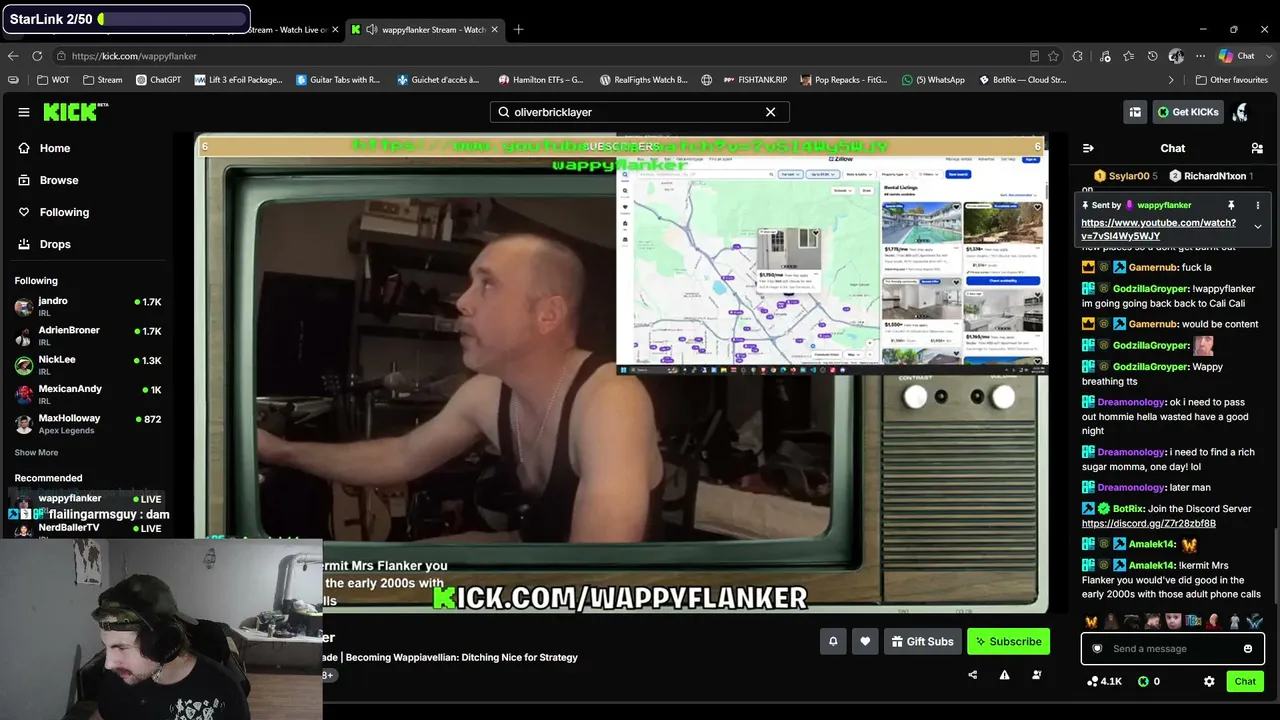Open the ChatGPT bookmark

click(x=158, y=80)
